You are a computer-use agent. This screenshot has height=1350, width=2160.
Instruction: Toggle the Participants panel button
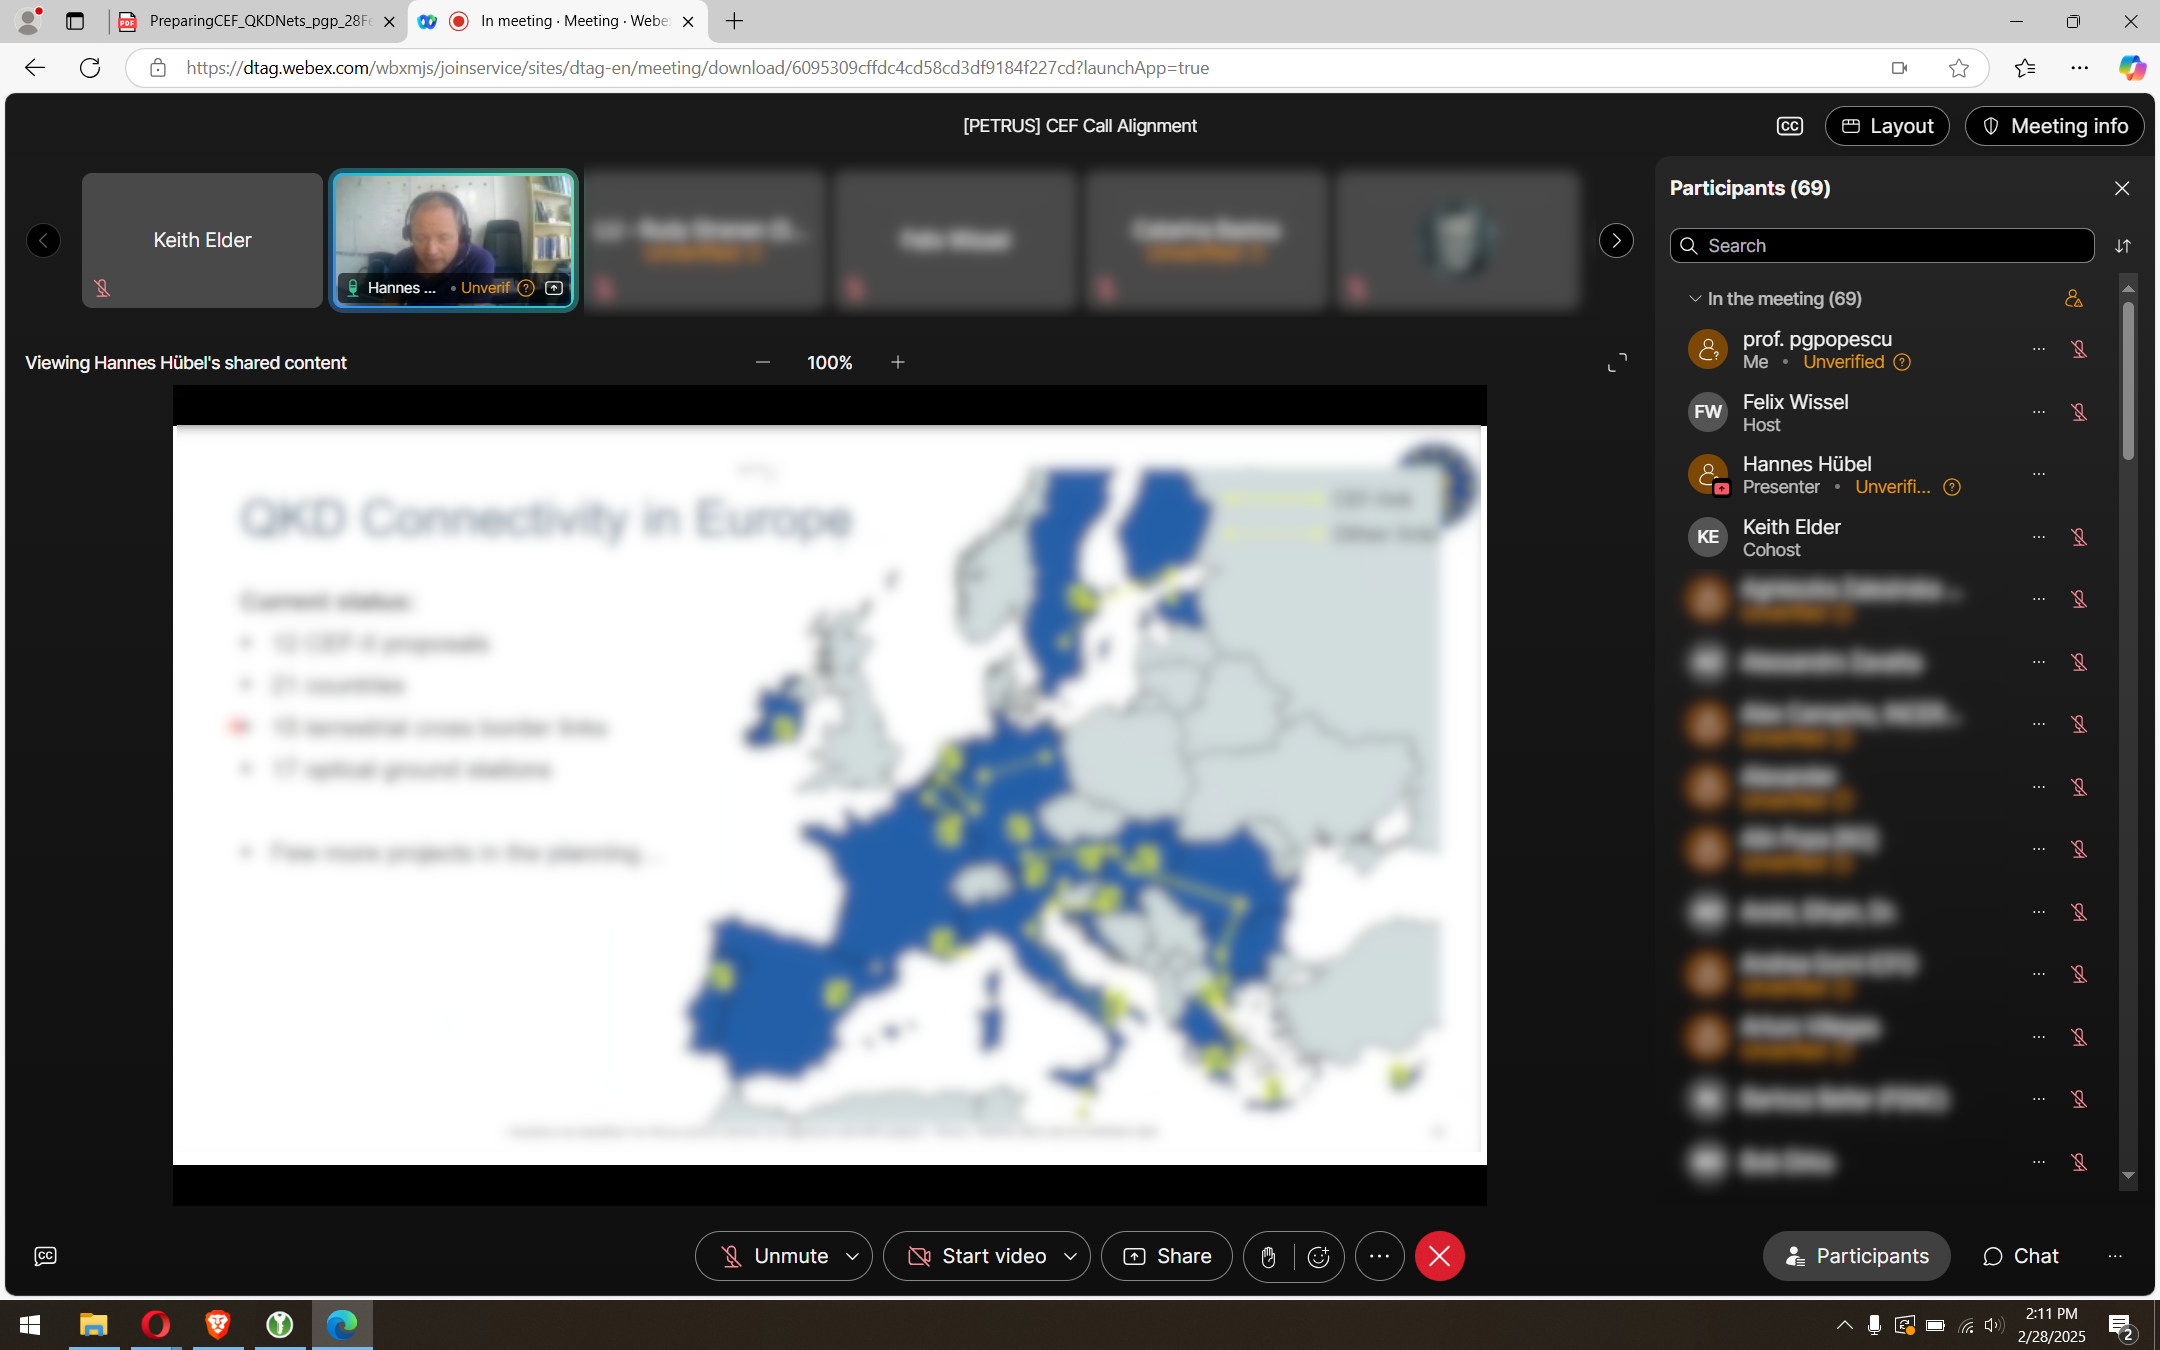coord(1856,1256)
